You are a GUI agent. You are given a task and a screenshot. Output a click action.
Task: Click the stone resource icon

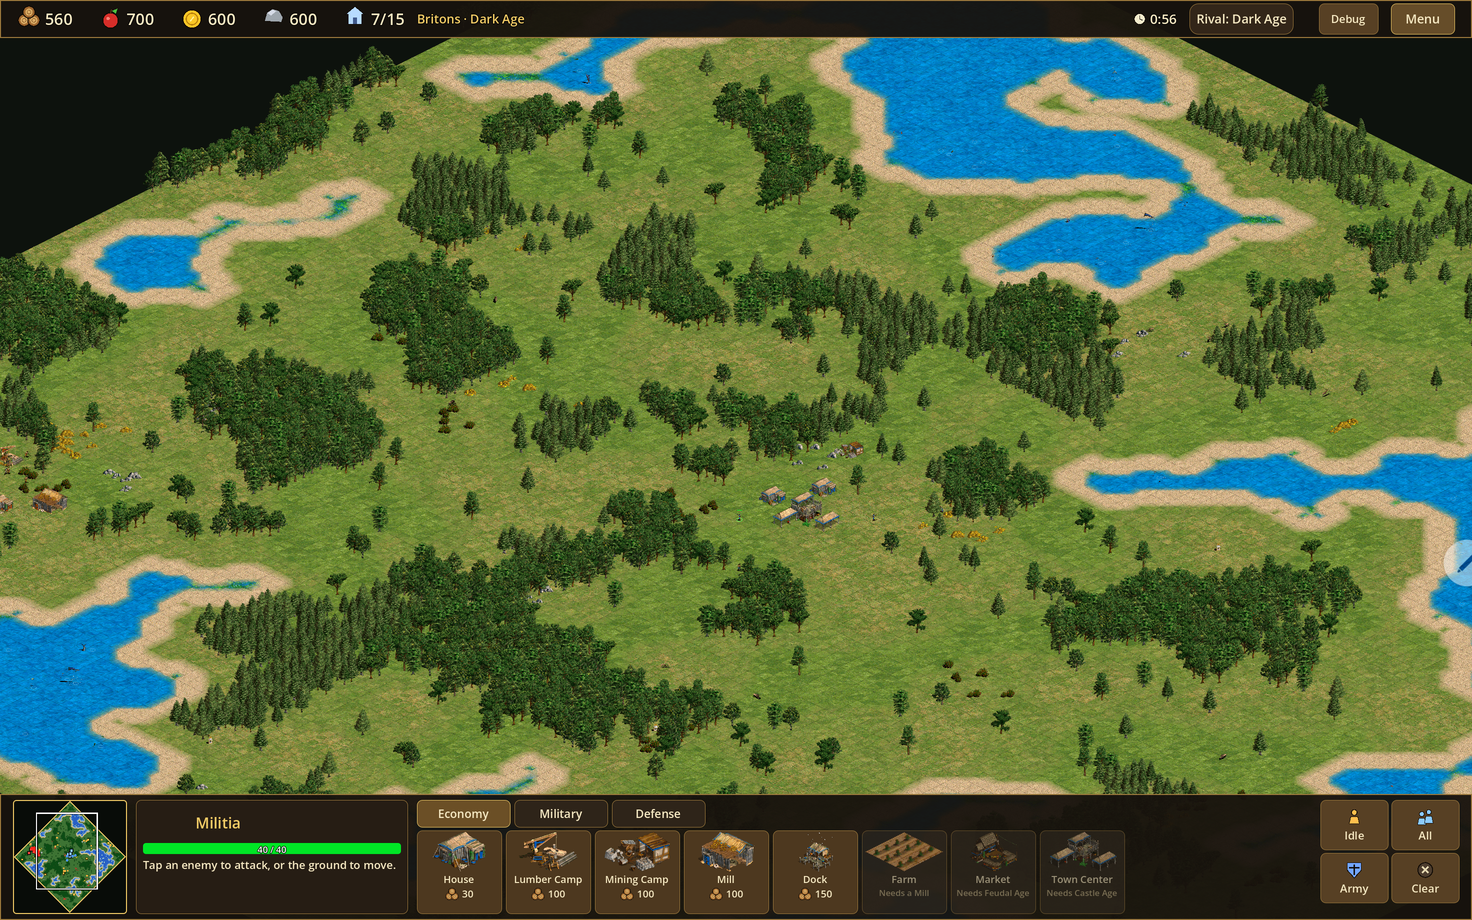coord(273,17)
